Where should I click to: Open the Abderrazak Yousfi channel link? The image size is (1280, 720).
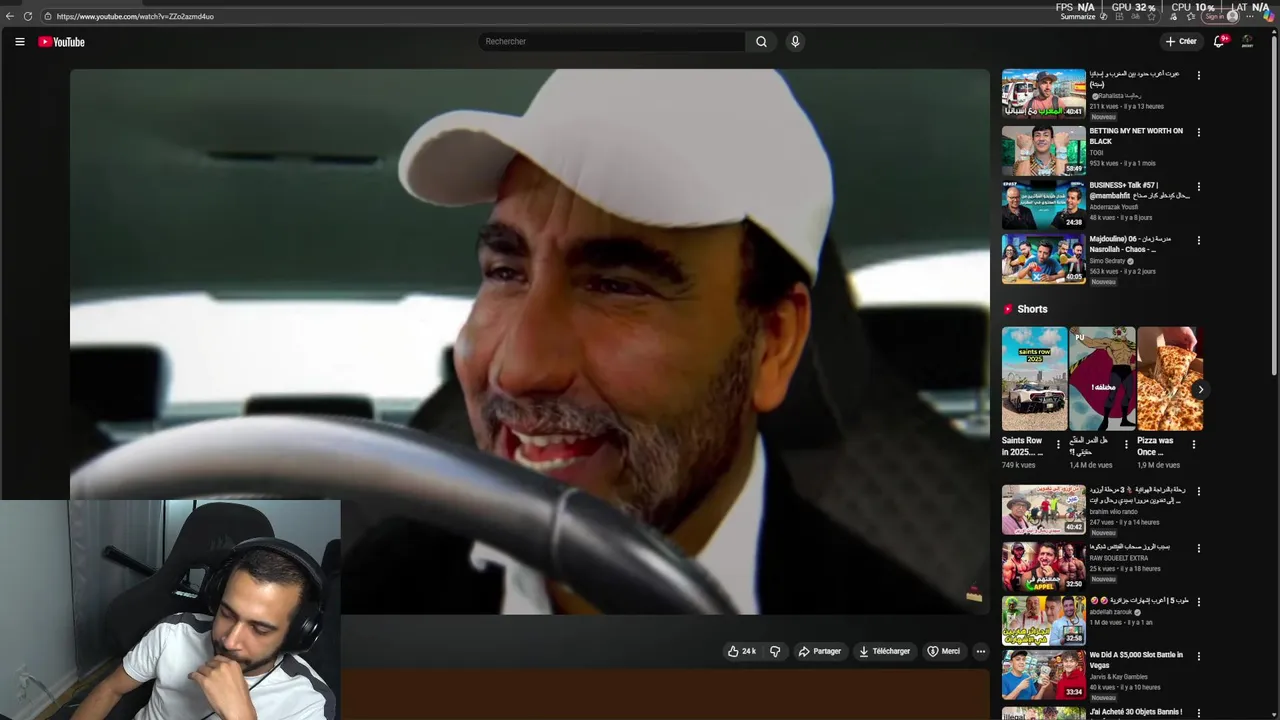pos(1112,207)
